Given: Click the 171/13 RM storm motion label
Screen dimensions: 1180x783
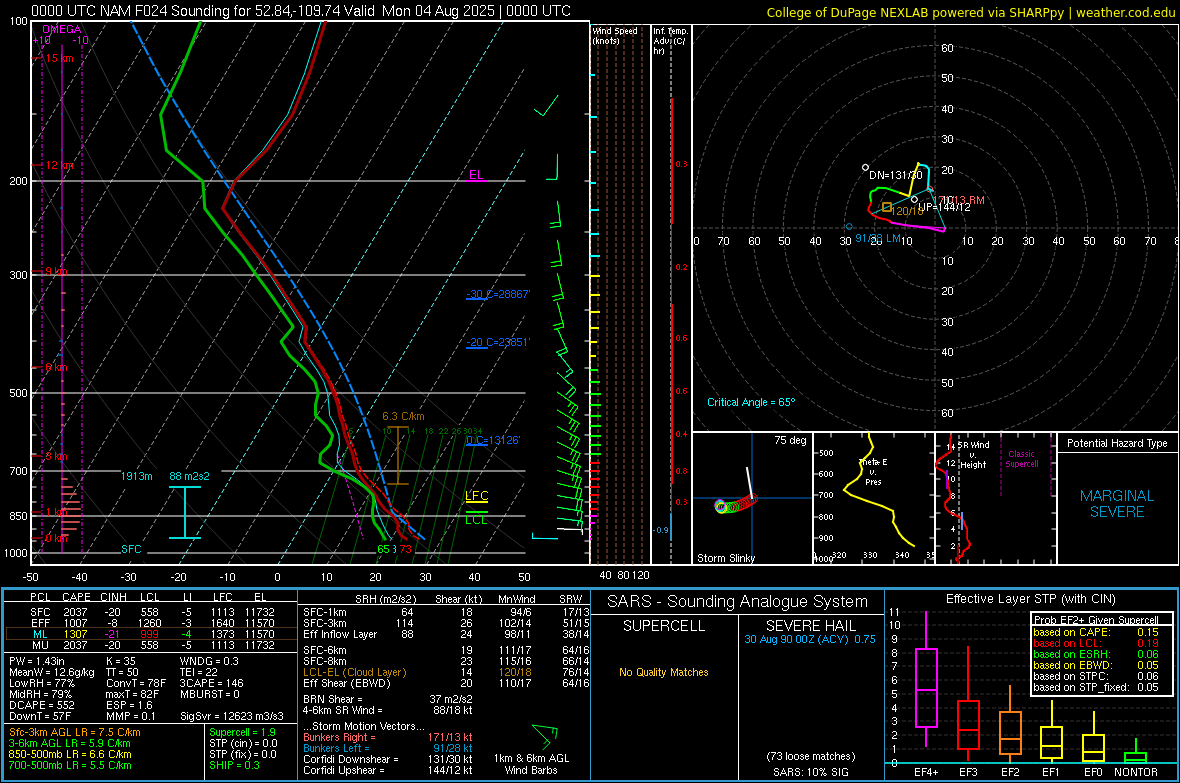Looking at the screenshot, I should (959, 200).
